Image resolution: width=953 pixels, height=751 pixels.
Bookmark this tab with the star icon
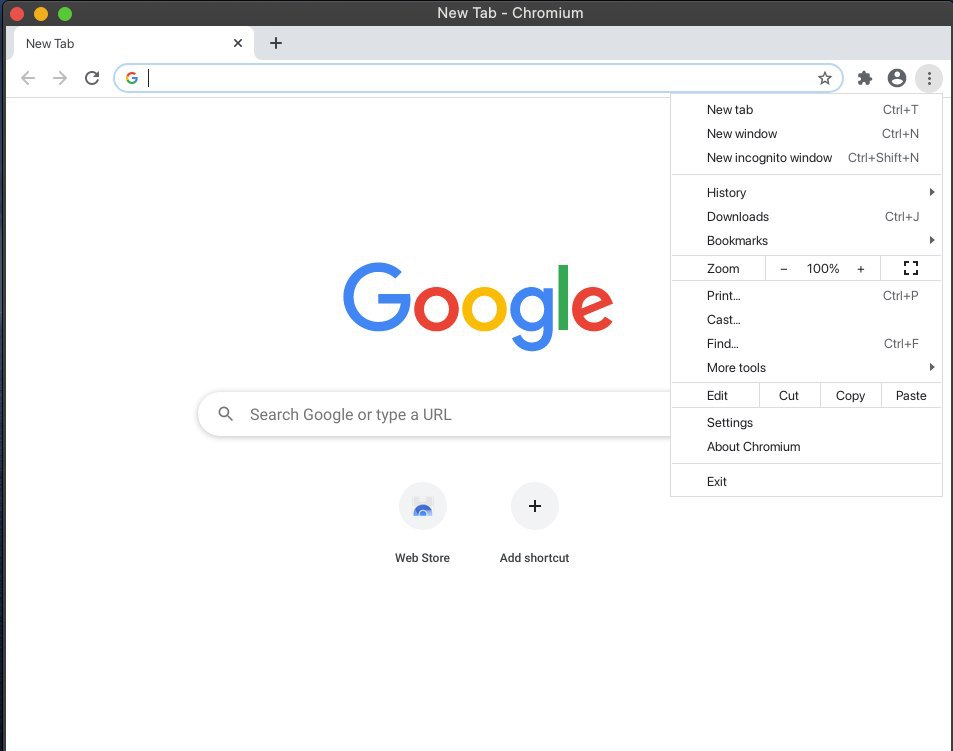pos(824,78)
